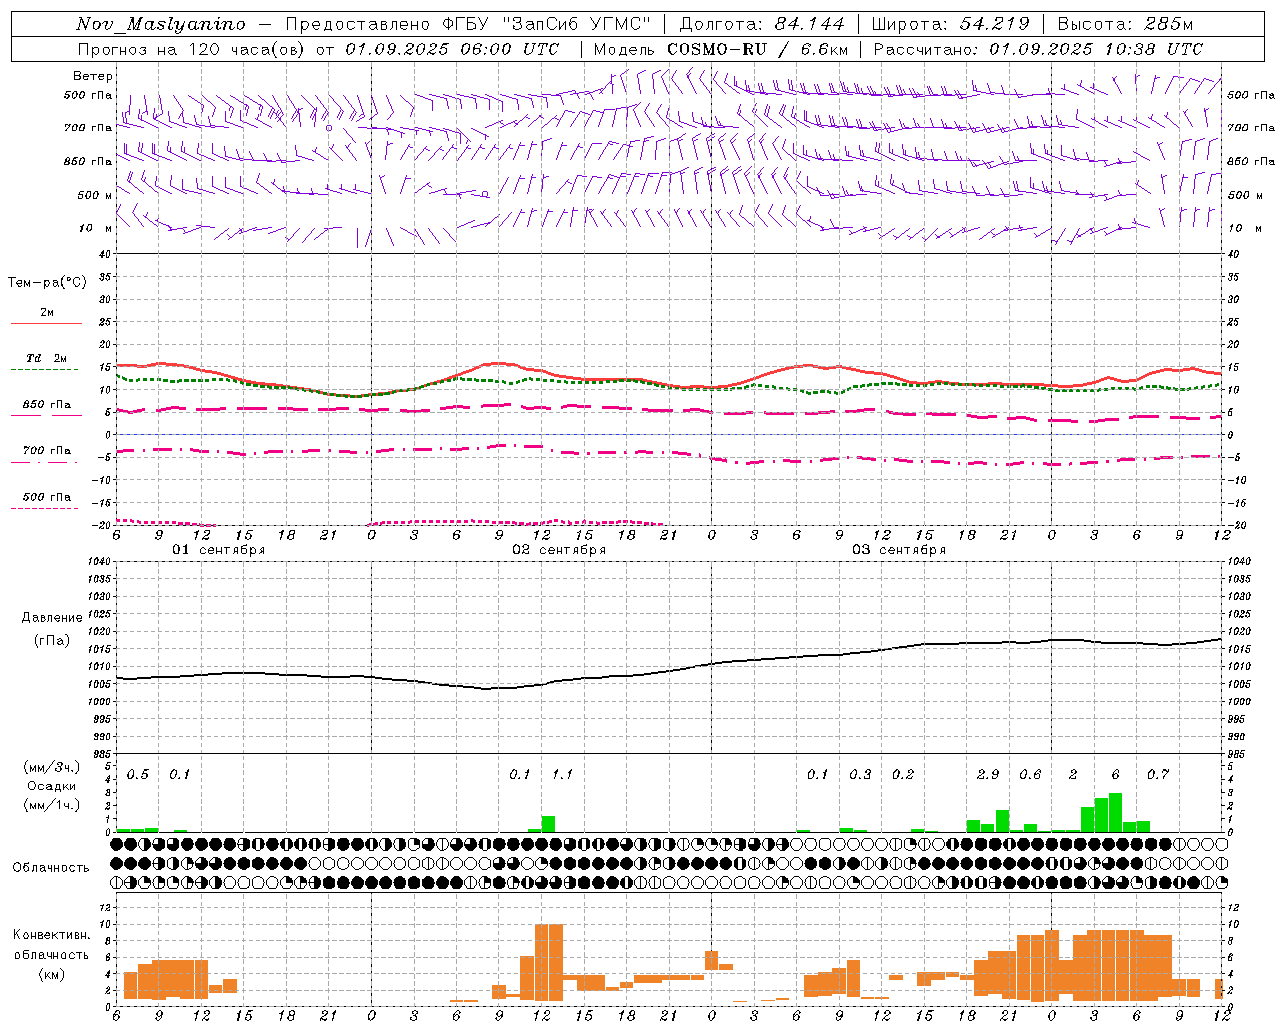This screenshot has width=1280, height=1024.
Task: Click the tallest green precipitation bar
Action: pyautogui.click(x=1115, y=812)
